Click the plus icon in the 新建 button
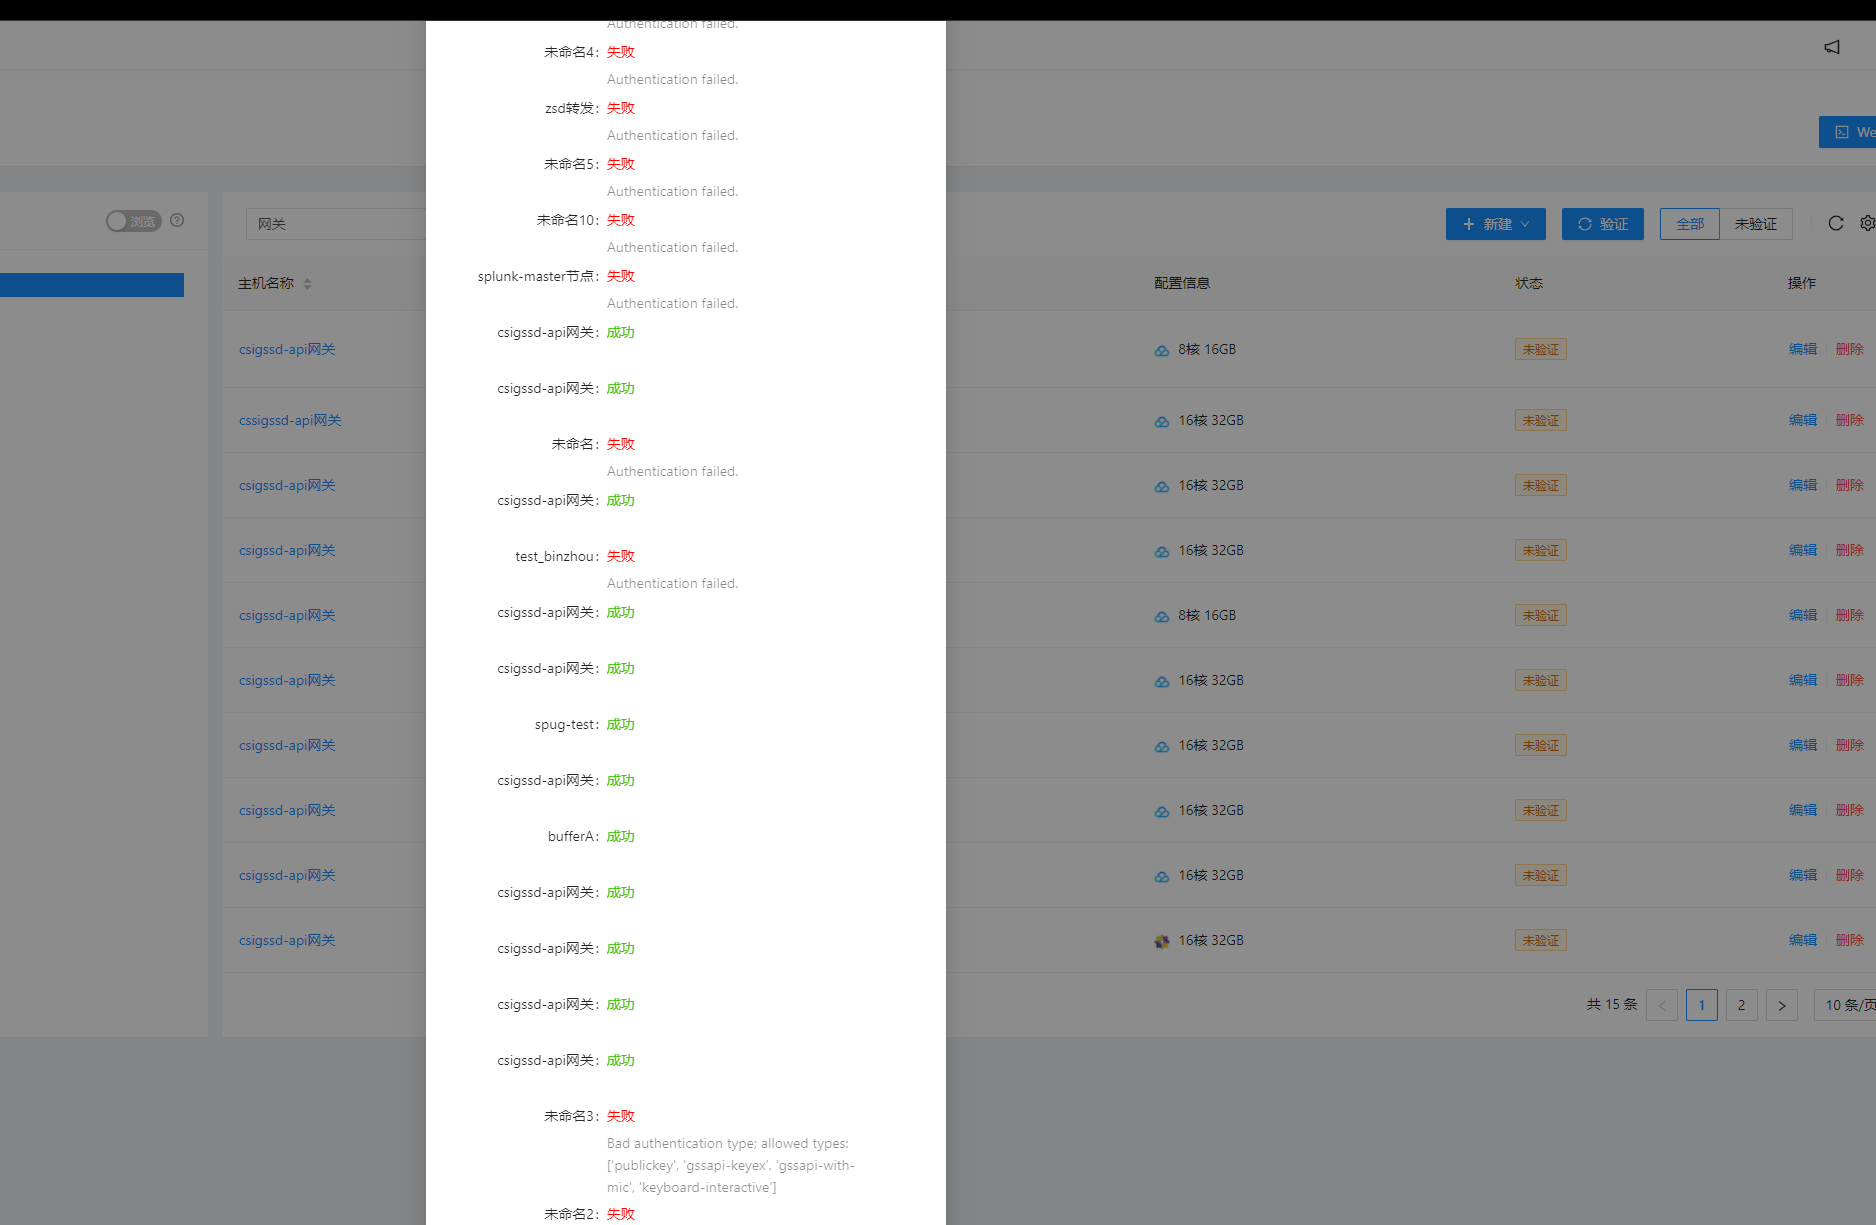The image size is (1876, 1225). coord(1468,224)
